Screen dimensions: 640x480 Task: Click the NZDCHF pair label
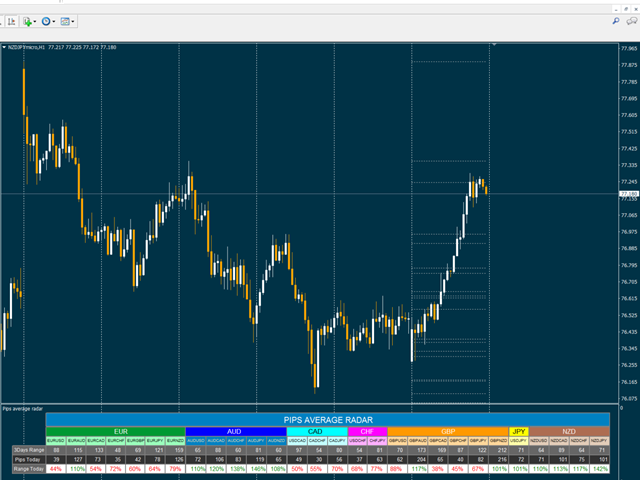pos(579,441)
